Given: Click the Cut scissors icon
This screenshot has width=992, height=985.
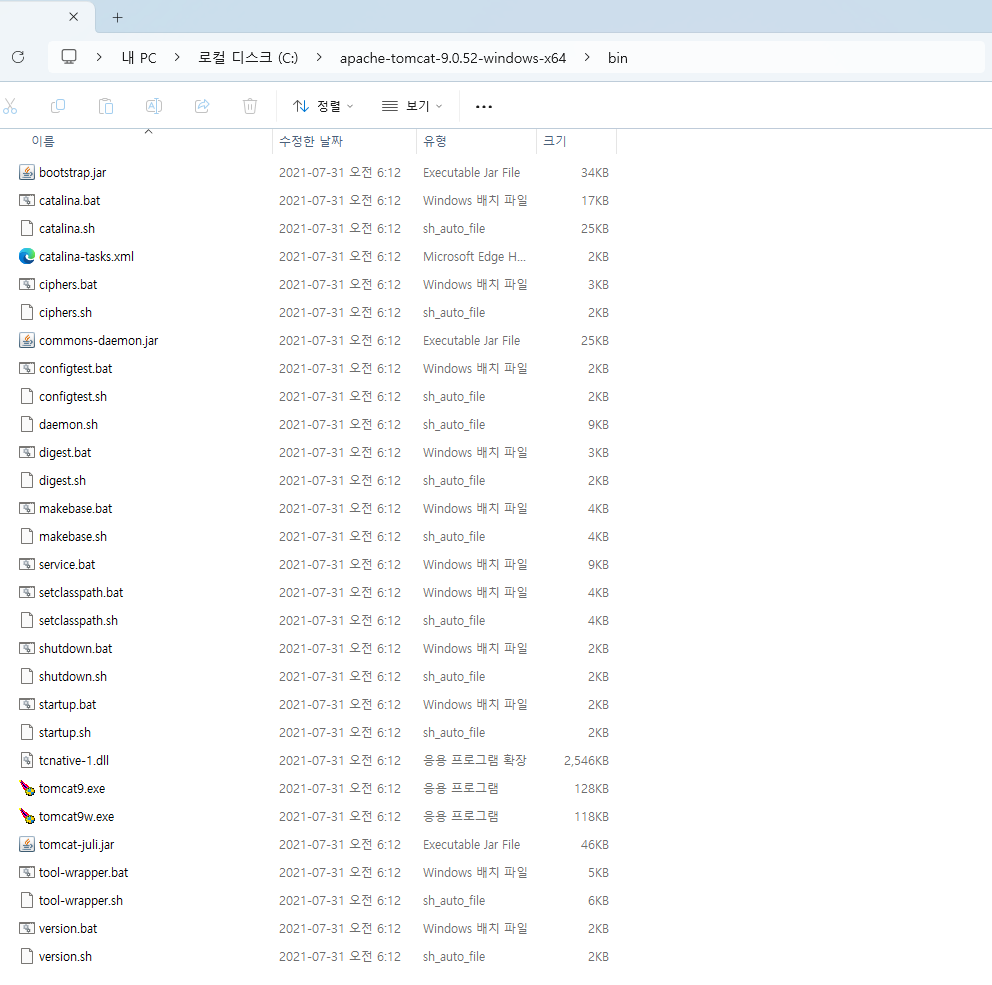Looking at the screenshot, I should point(10,106).
